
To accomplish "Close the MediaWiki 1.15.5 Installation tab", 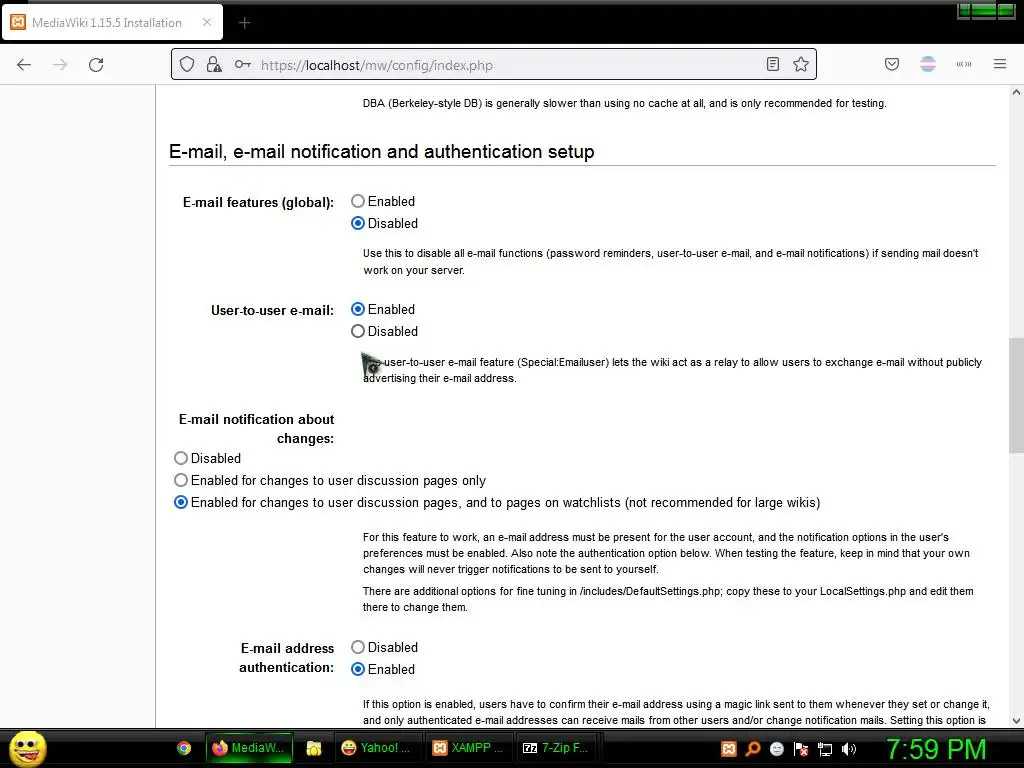I will 207,22.
